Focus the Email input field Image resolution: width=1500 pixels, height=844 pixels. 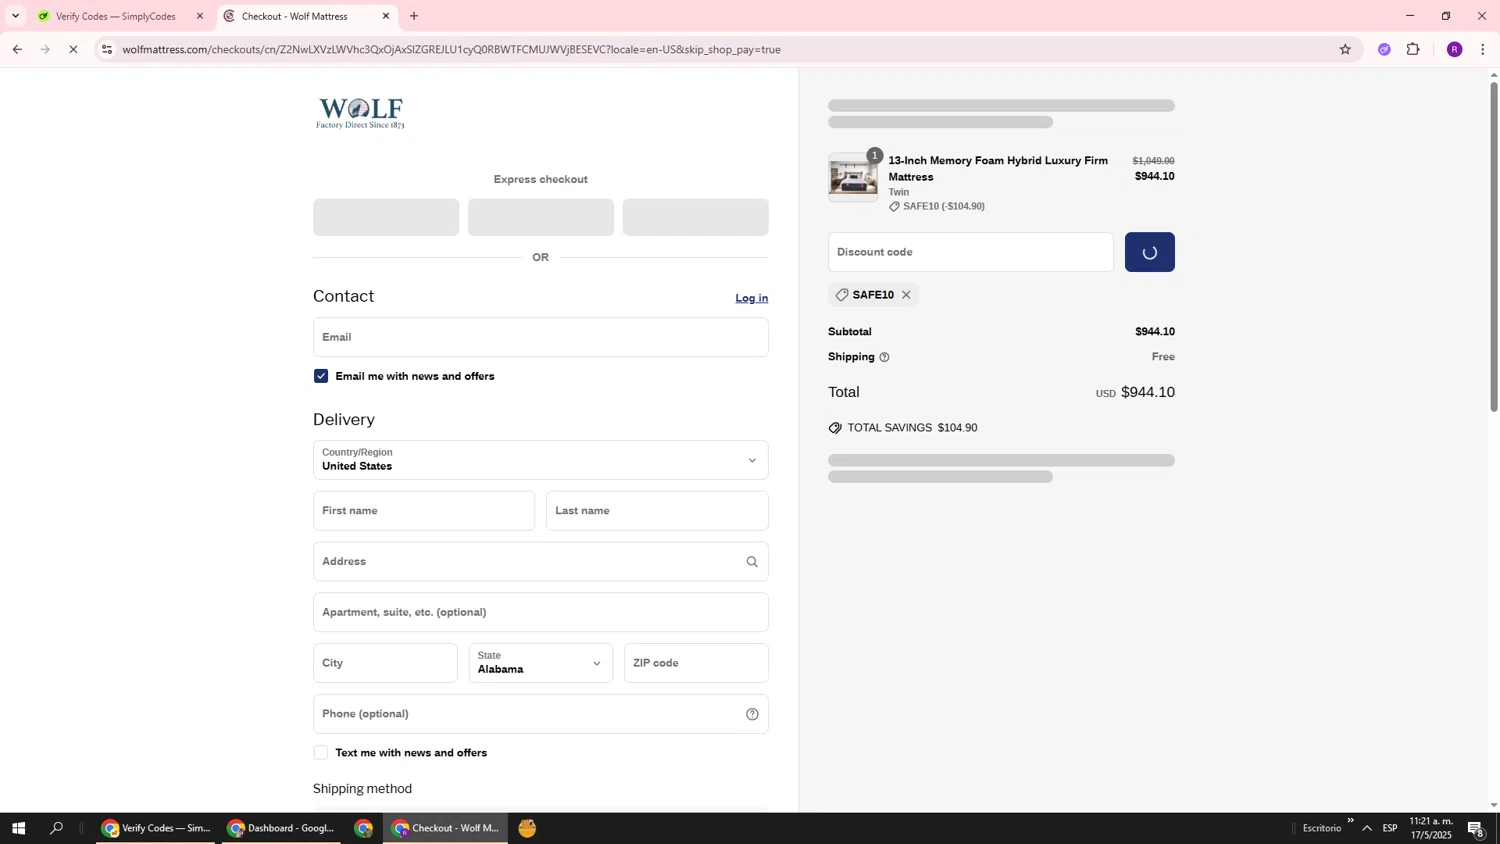(541, 337)
